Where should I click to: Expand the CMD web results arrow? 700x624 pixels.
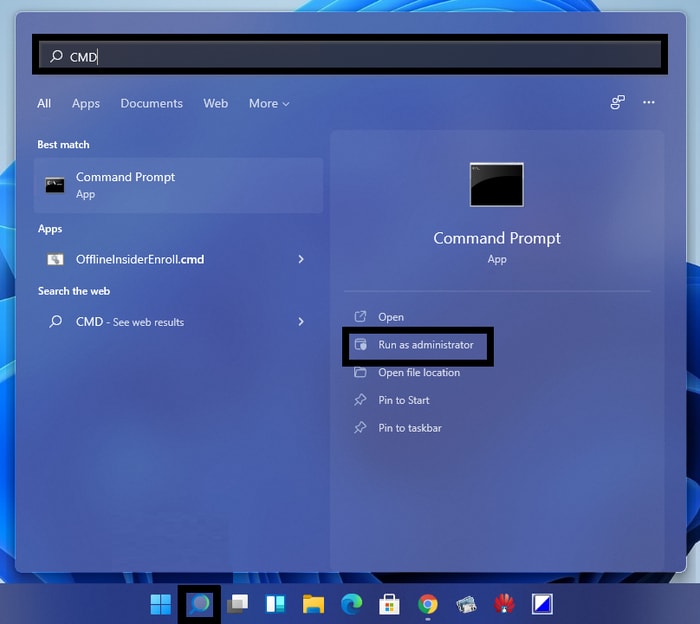pyautogui.click(x=301, y=322)
